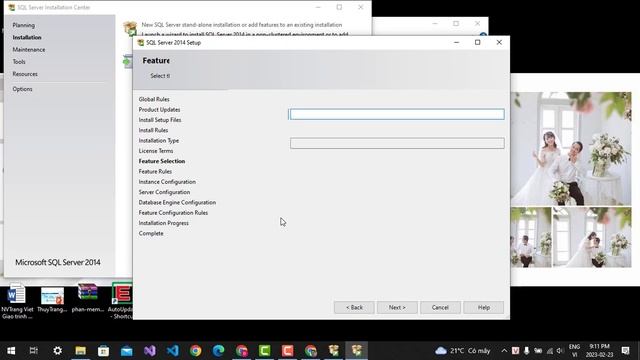Screen dimensions: 640x360
Task: Open the Mail app from the taskbar
Action: coord(127,351)
